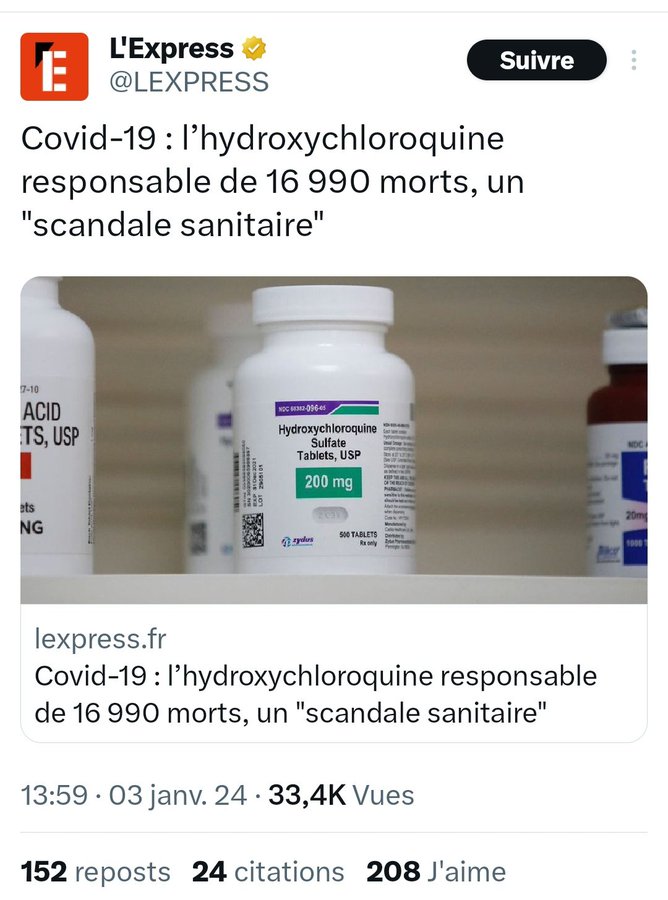Open the L'Express display name
This screenshot has height=900, width=668.
(171, 48)
